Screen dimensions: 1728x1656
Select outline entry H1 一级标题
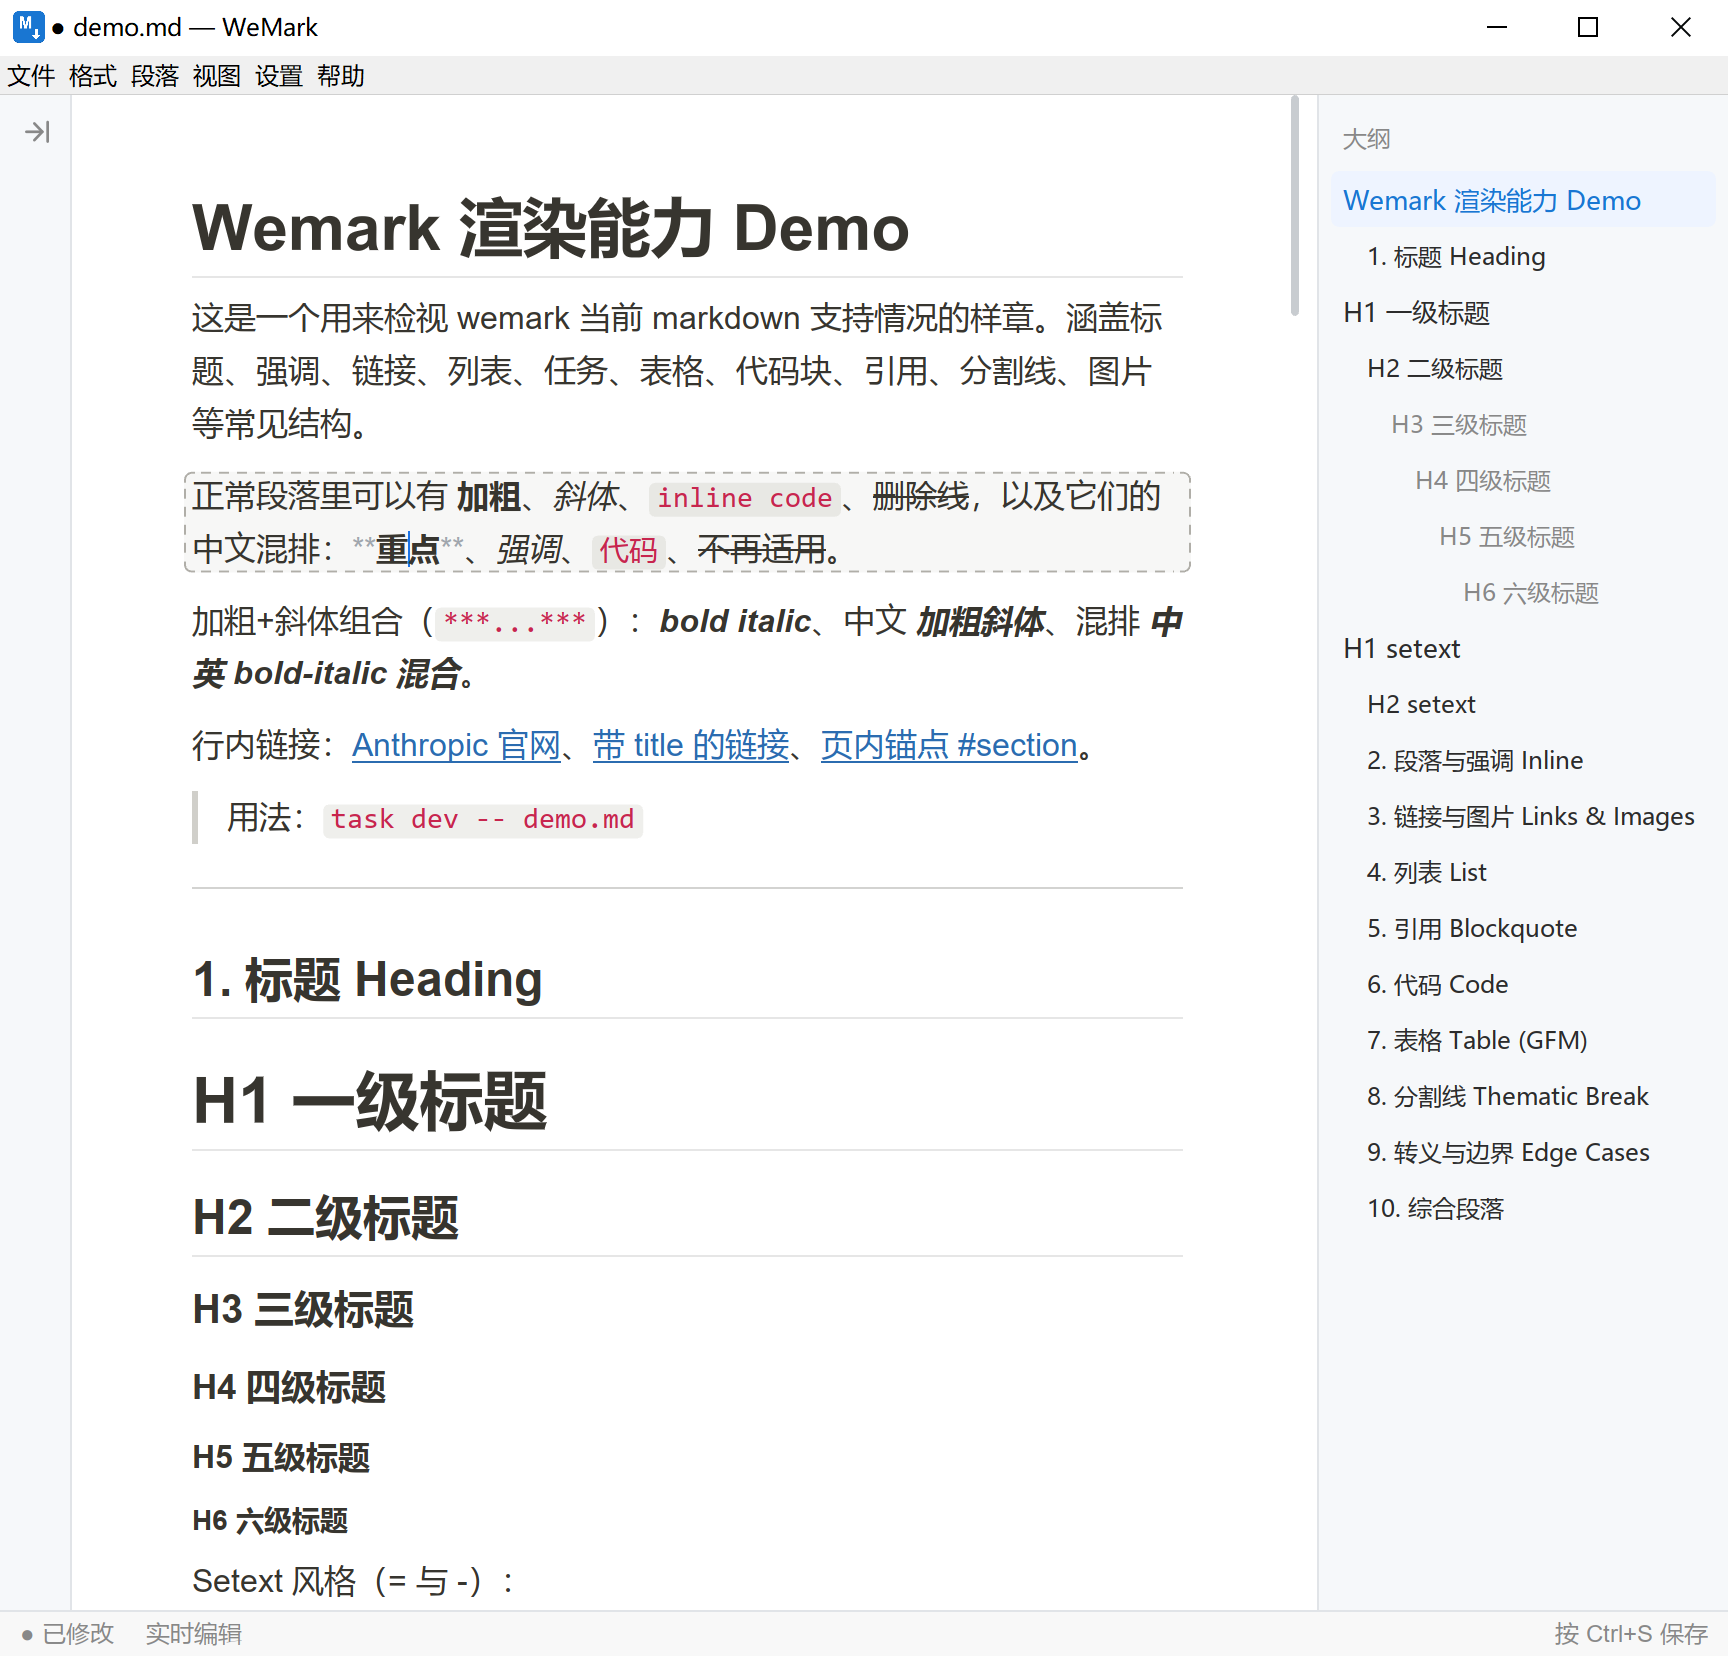point(1523,313)
